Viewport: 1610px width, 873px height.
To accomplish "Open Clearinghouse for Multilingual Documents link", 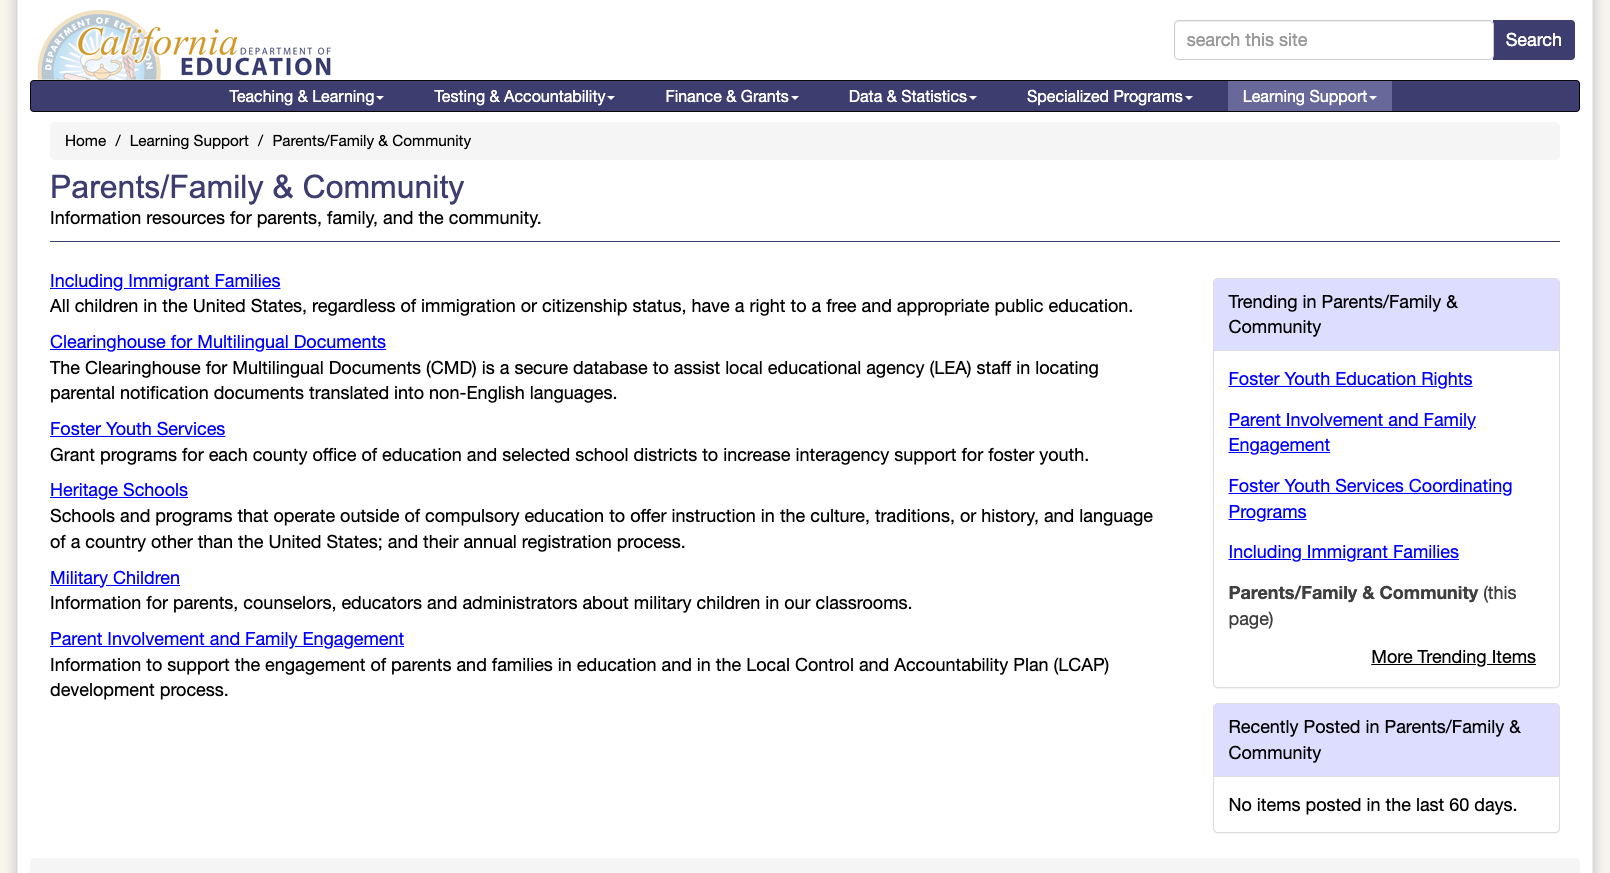I will (218, 342).
